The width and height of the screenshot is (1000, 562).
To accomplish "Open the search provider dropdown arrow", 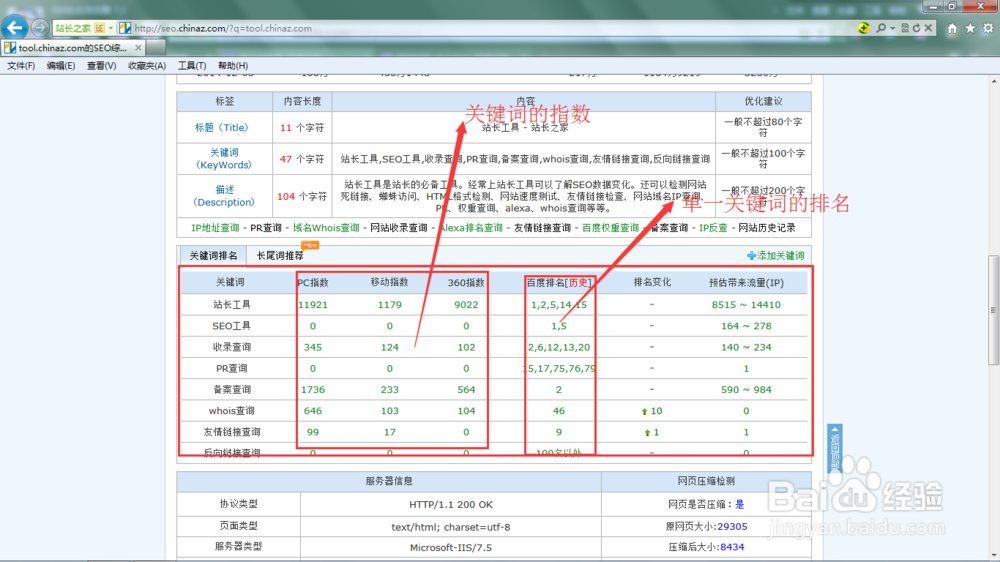I will pyautogui.click(x=892, y=28).
